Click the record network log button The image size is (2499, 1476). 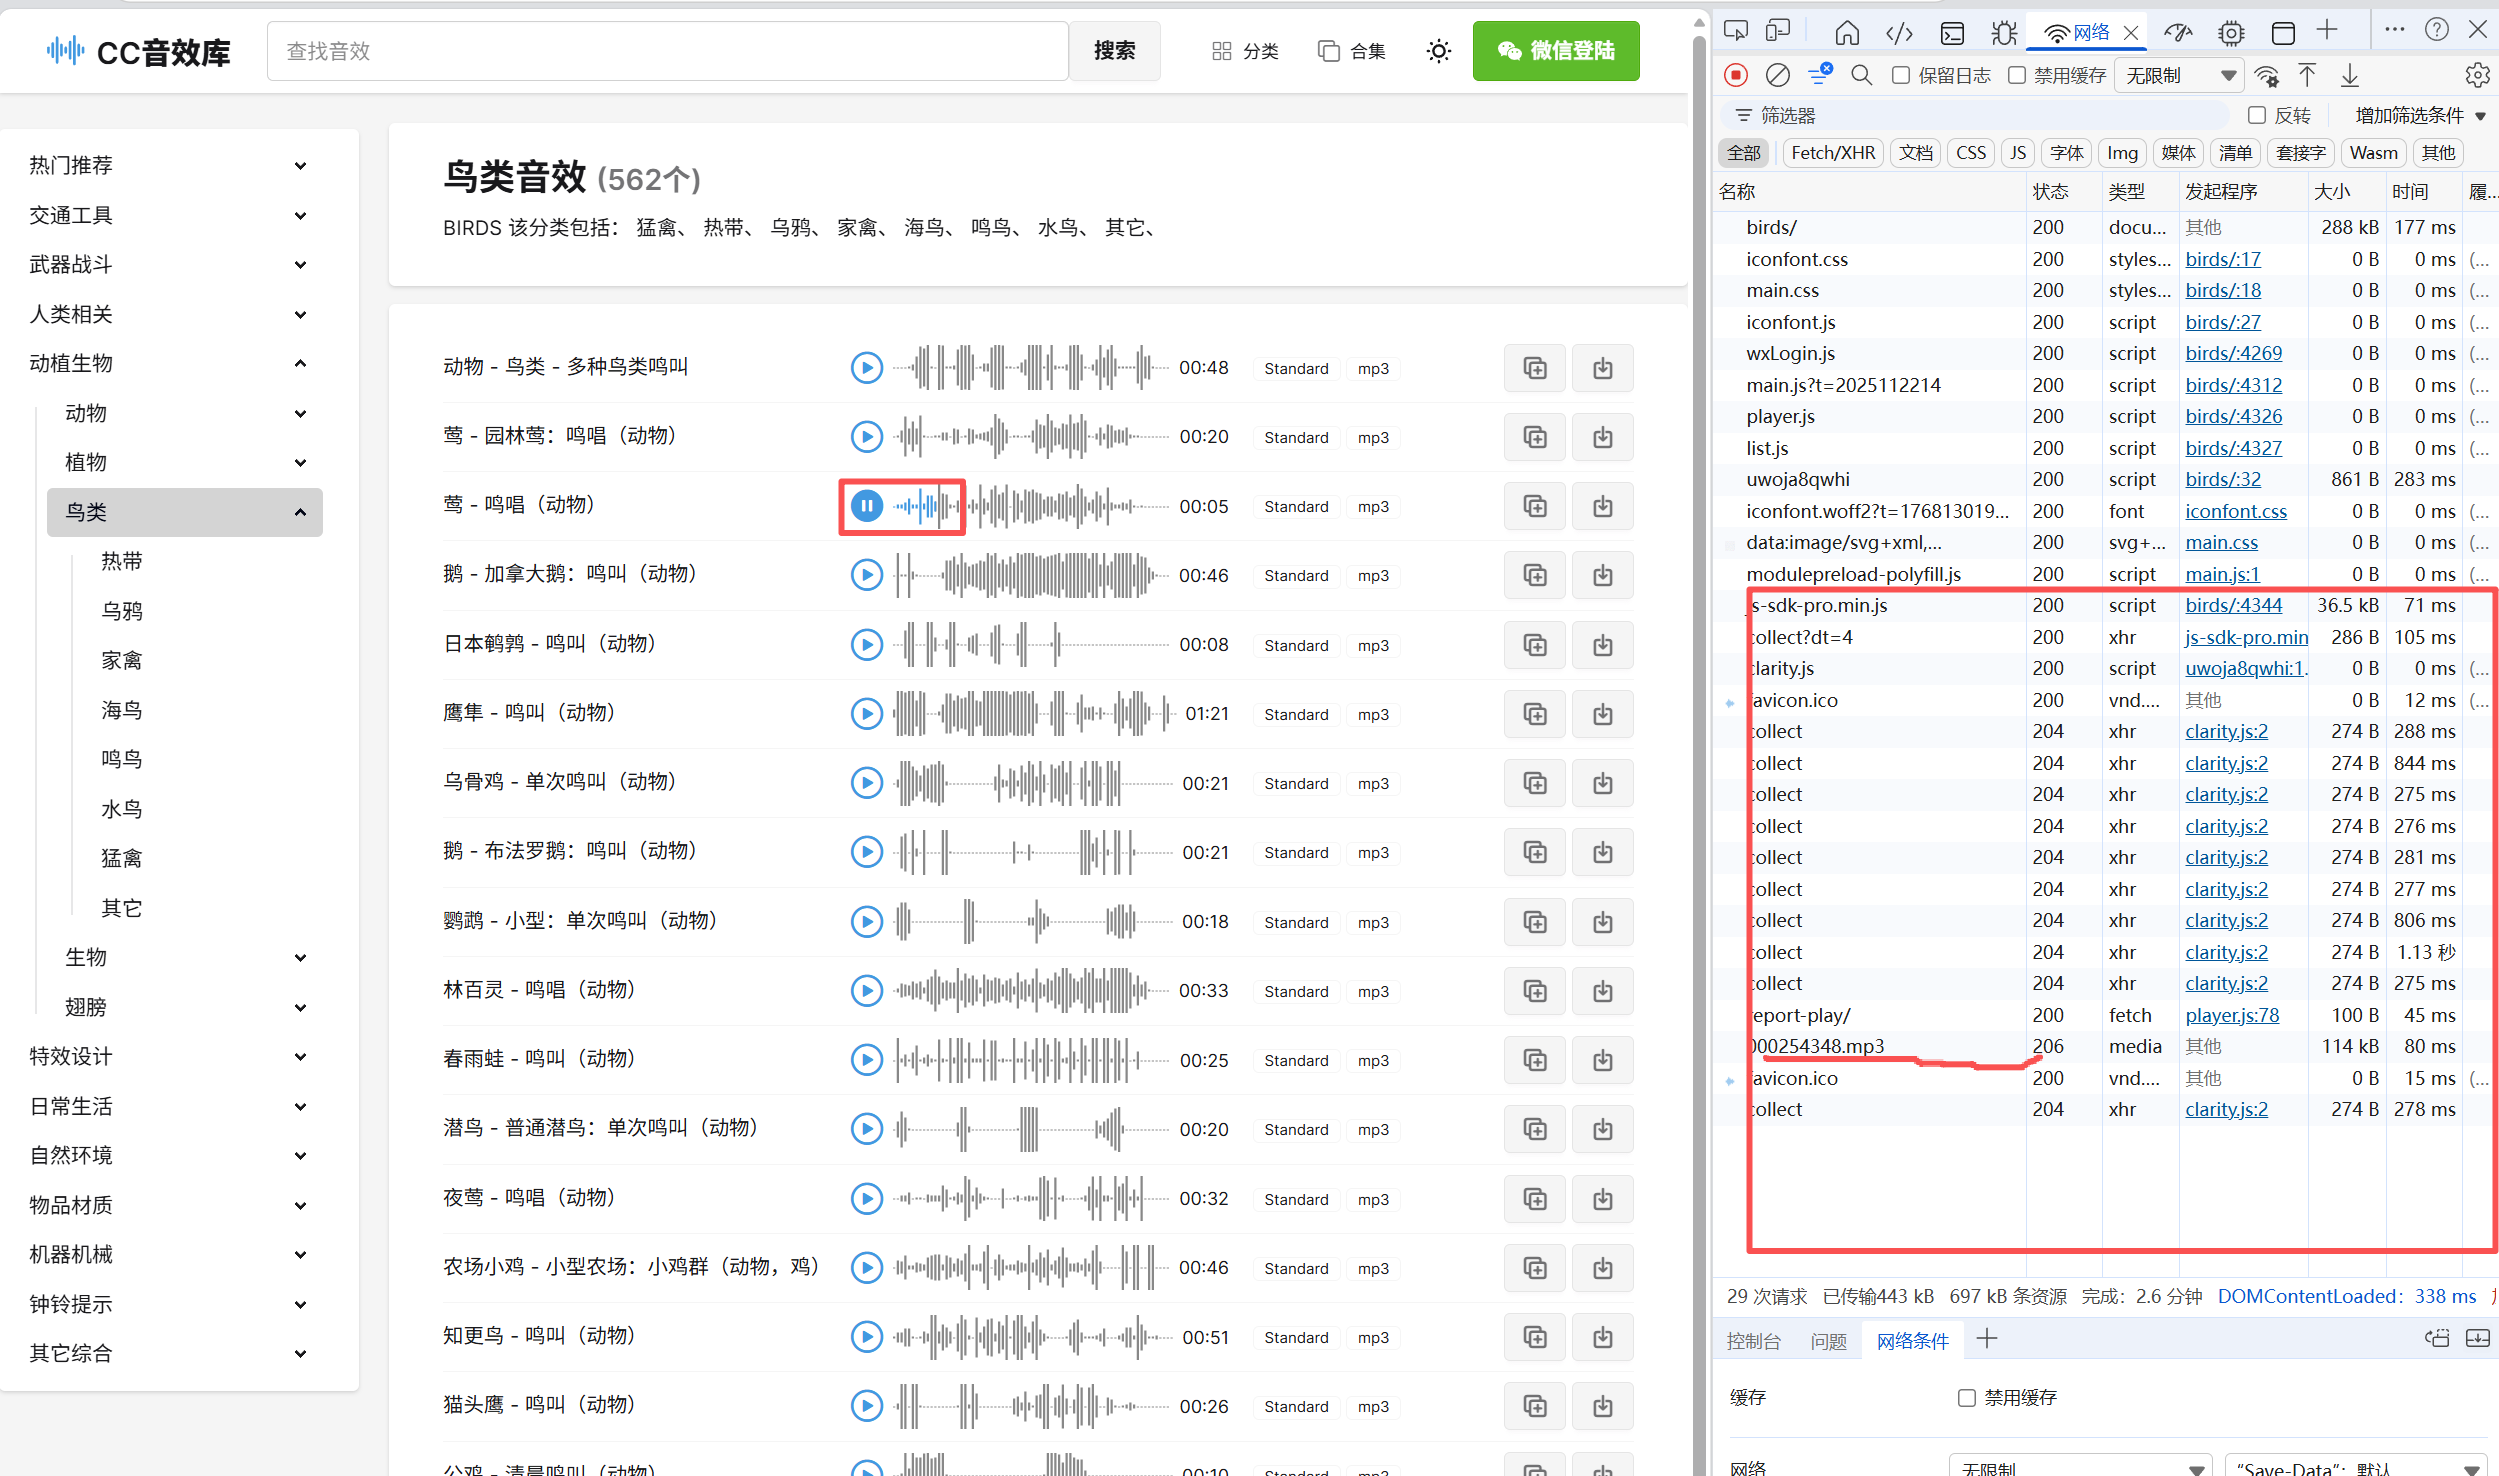(1737, 75)
